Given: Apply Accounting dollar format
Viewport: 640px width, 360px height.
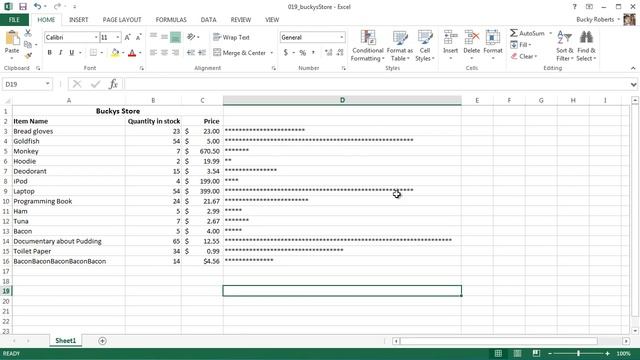Looking at the screenshot, I should coord(285,53).
